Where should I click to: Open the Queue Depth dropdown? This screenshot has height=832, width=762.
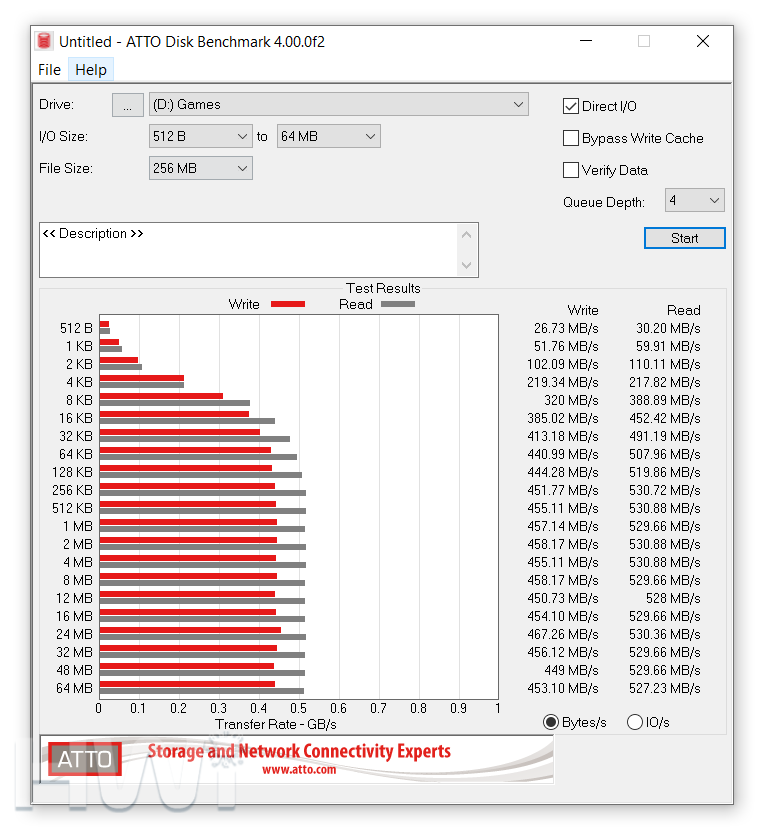tap(695, 201)
